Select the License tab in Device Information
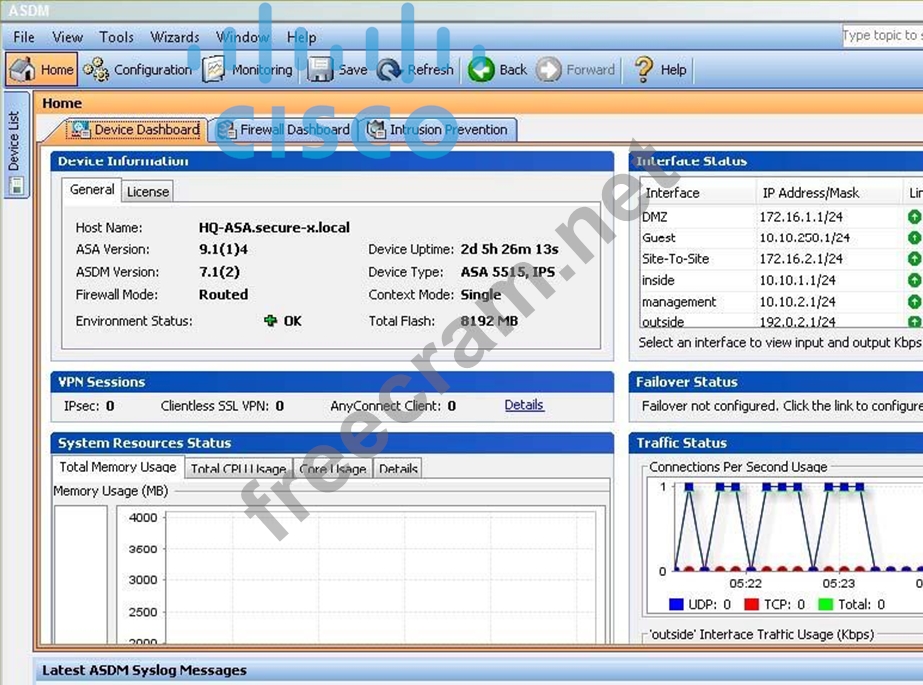 (x=148, y=191)
